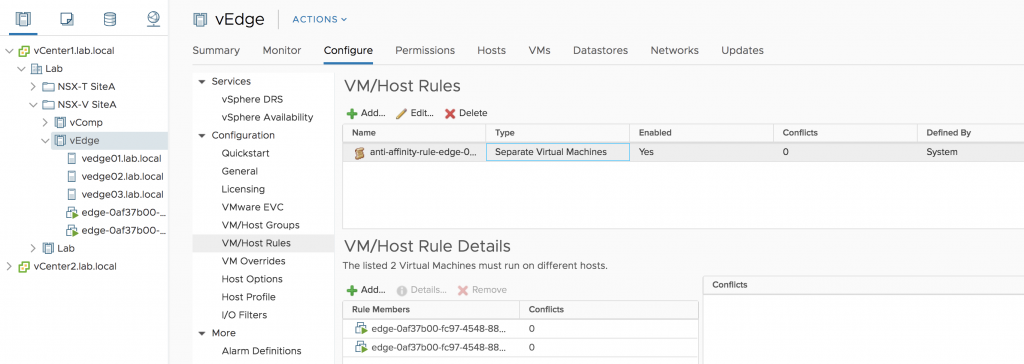1024x364 pixels.
Task: Open the ACTIONS dropdown menu
Action: (x=320, y=20)
